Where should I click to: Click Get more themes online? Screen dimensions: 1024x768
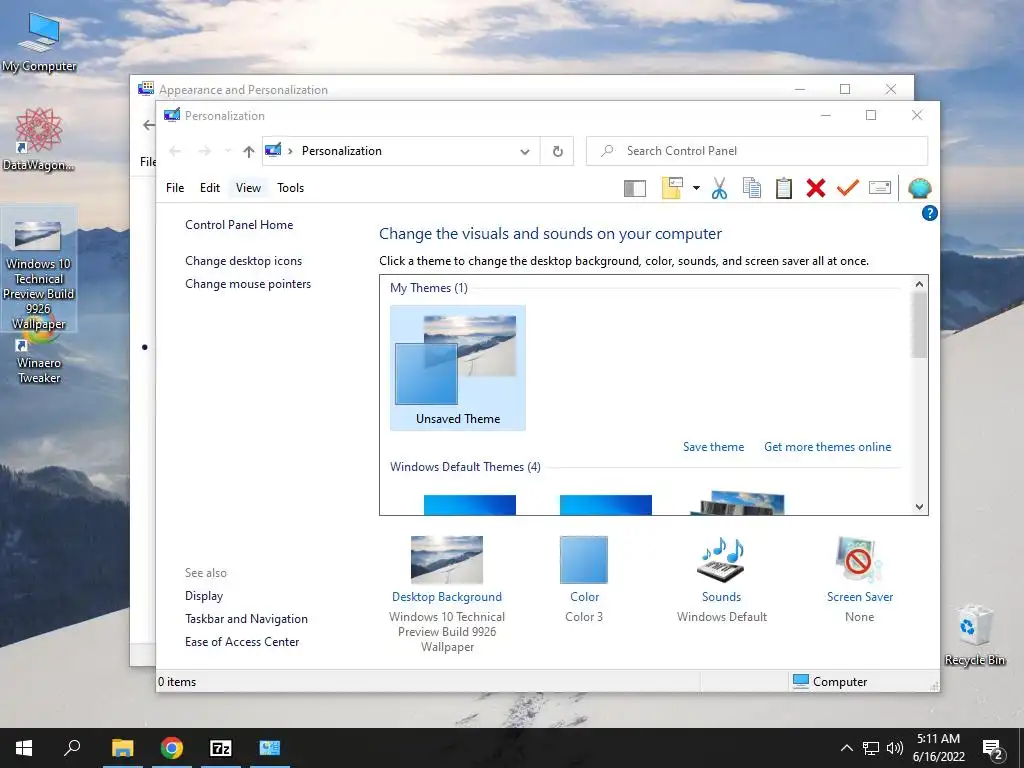pos(827,447)
